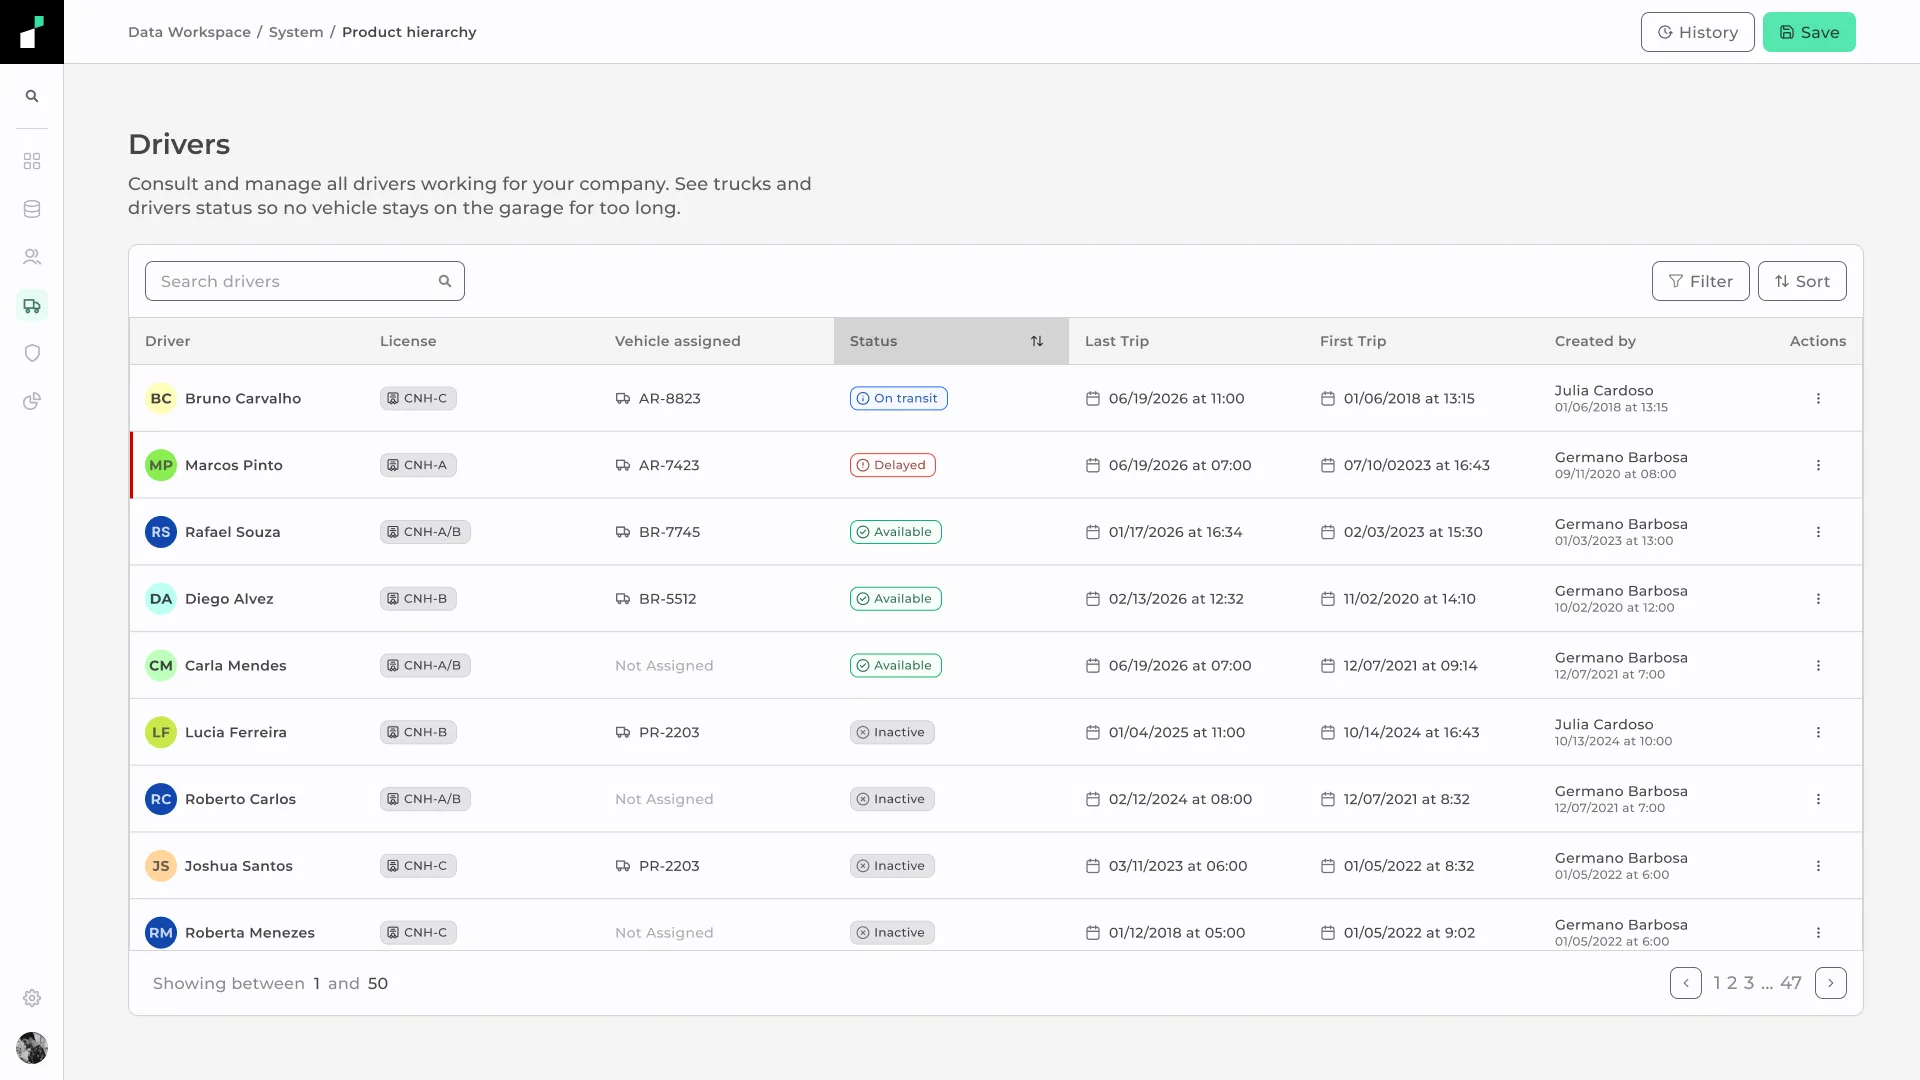Viewport: 1920px width, 1080px height.
Task: Click the Delayed status badge
Action: pyautogui.click(x=893, y=465)
